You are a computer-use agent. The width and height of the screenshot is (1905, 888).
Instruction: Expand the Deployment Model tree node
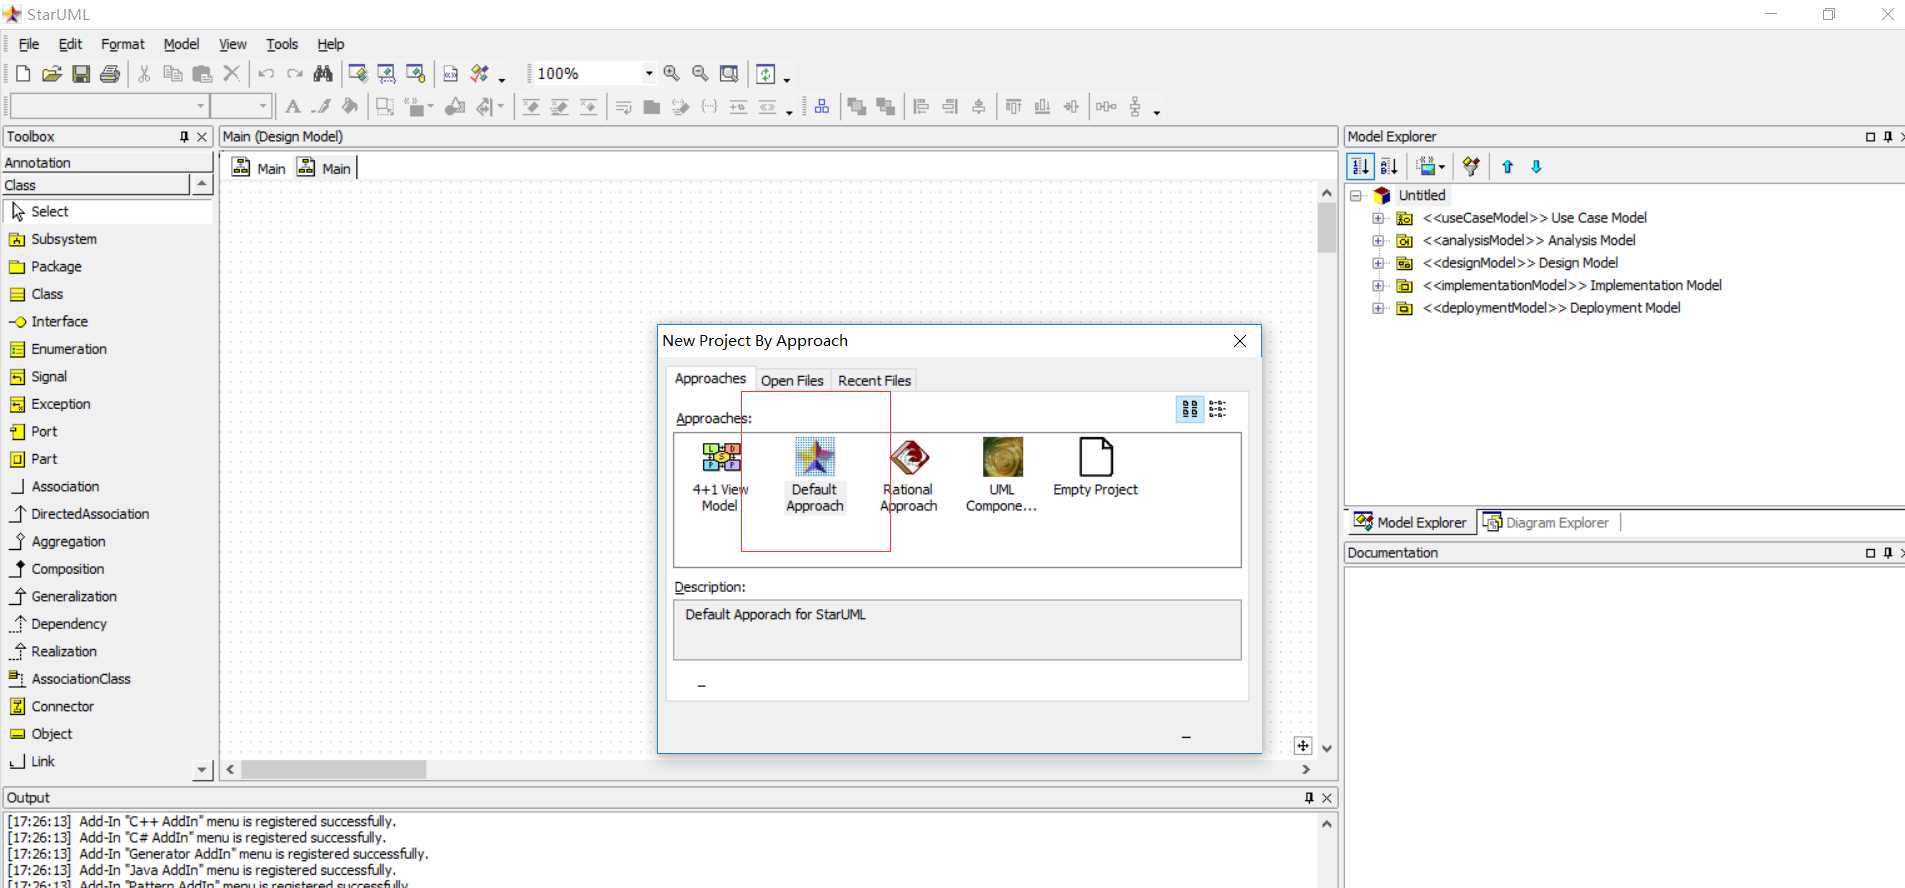click(1378, 308)
